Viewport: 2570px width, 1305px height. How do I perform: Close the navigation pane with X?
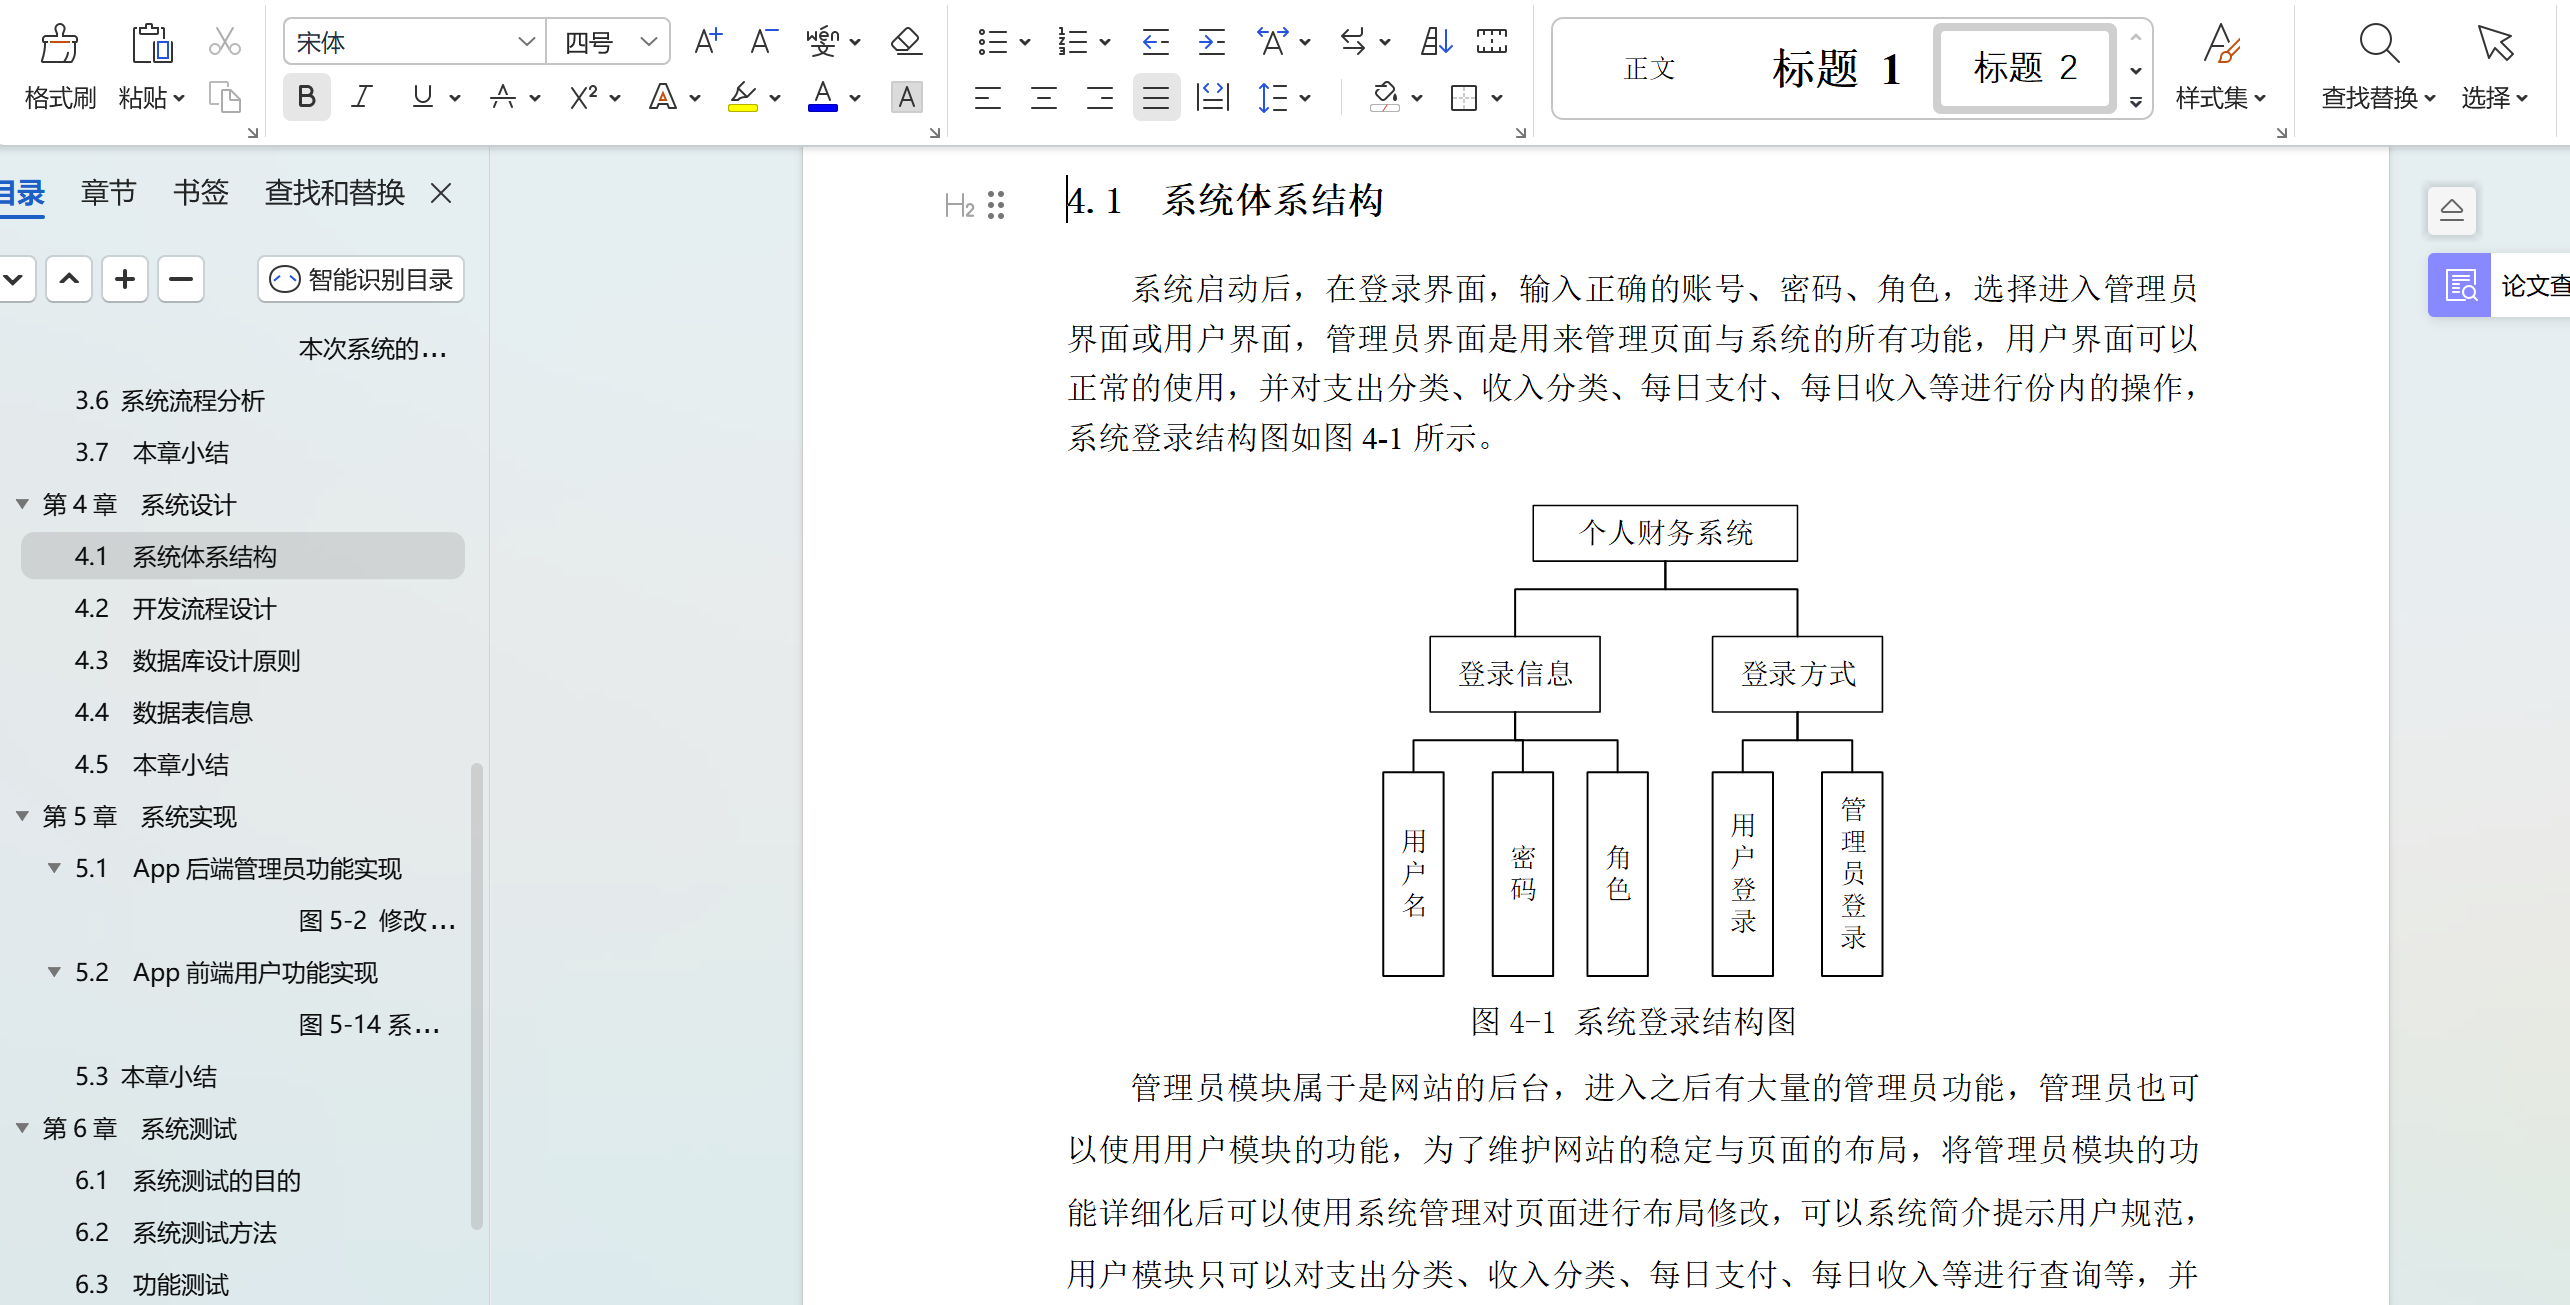pos(441,193)
